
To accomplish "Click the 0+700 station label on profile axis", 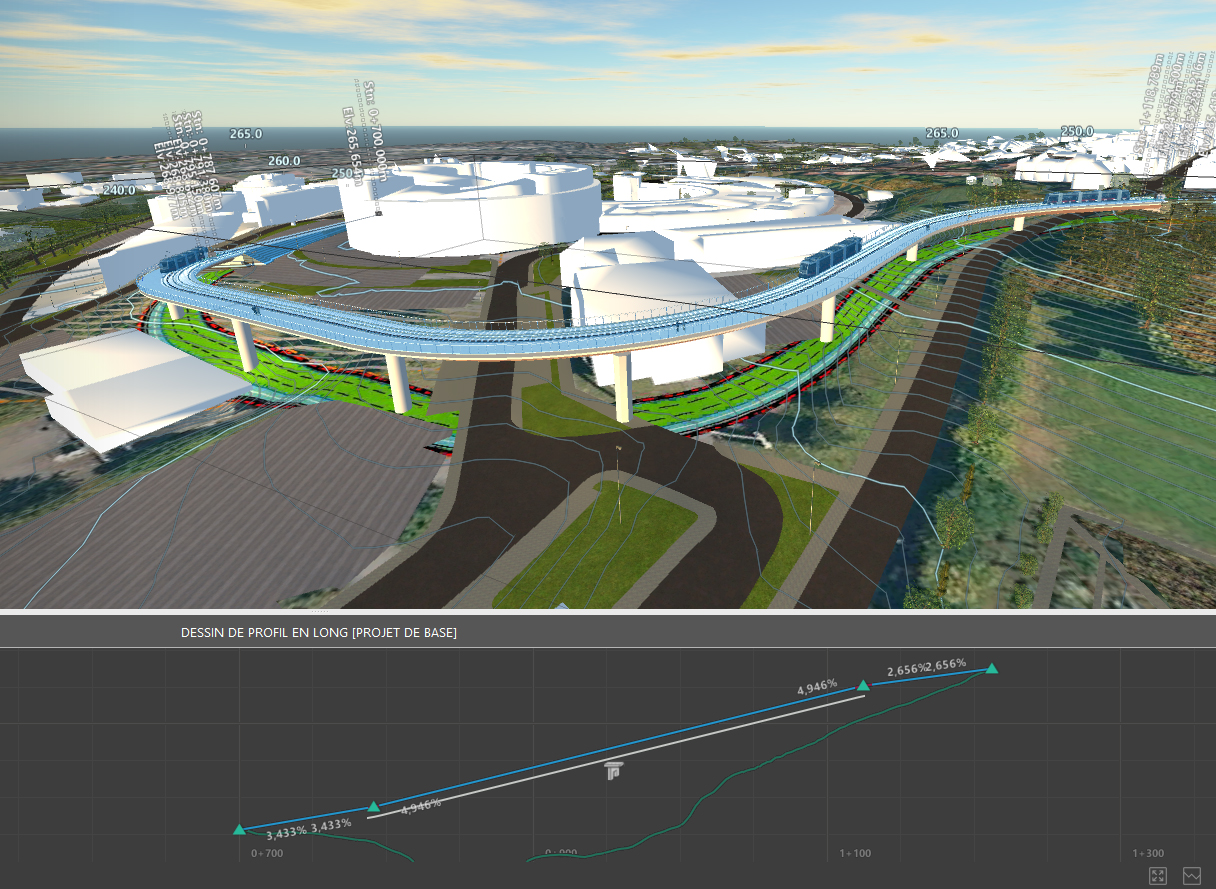I will pos(267,853).
